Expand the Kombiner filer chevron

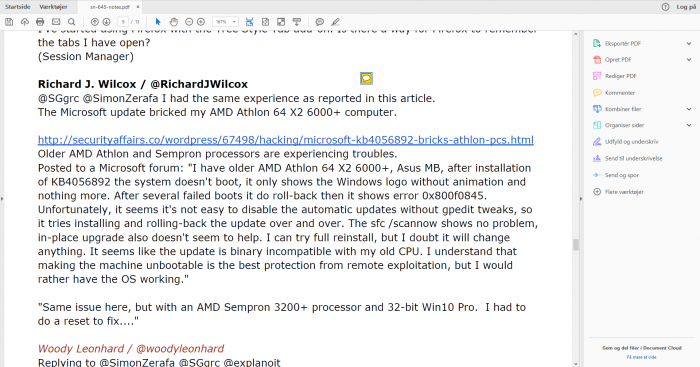click(689, 109)
